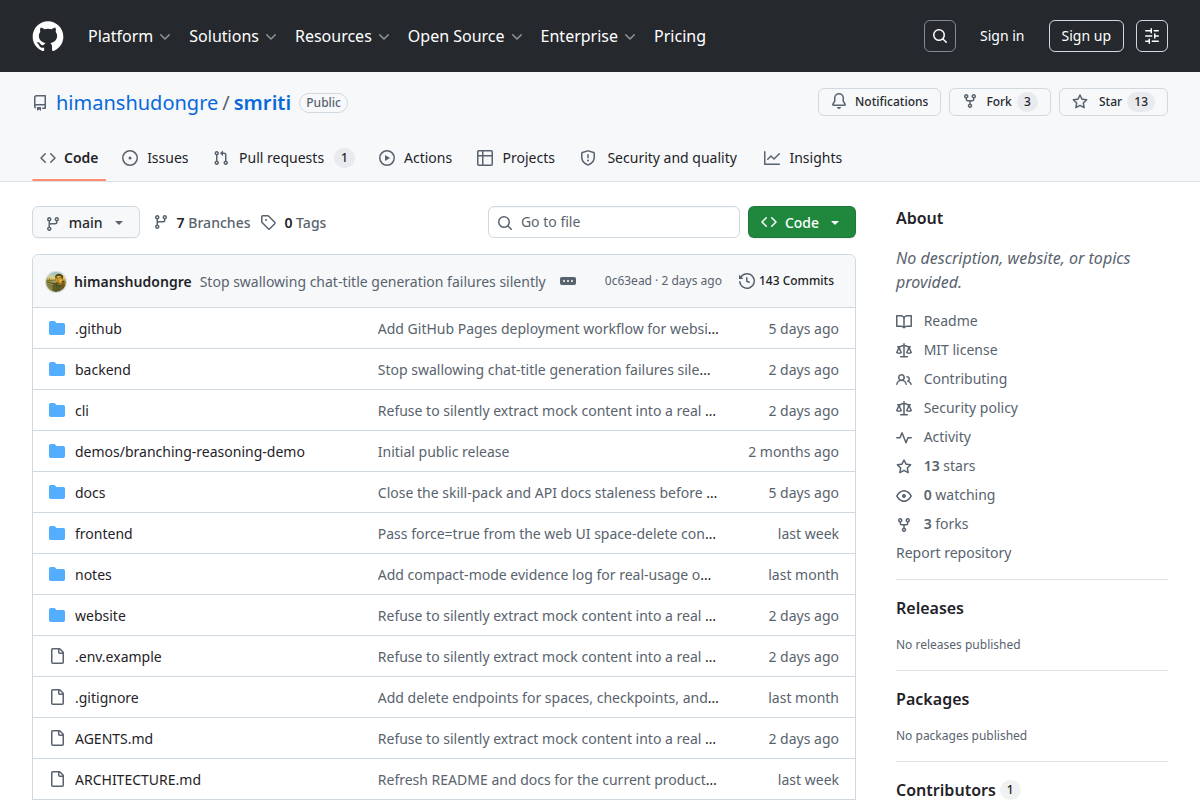The width and height of the screenshot is (1200, 800).
Task: Open Pricing in the top navigation
Action: point(680,36)
